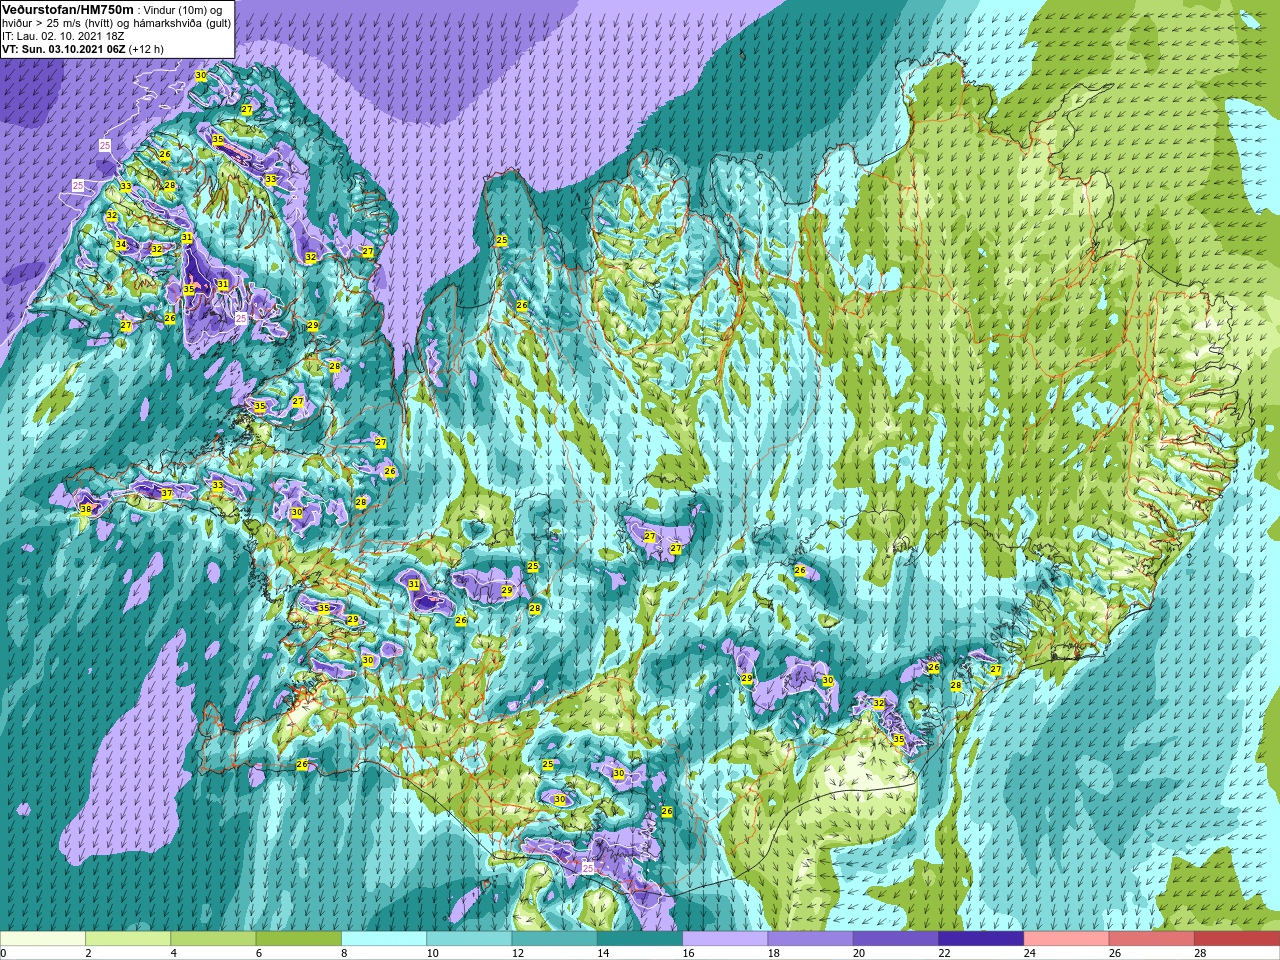Click the '(+12 h)' forecast offset text

click(146, 49)
